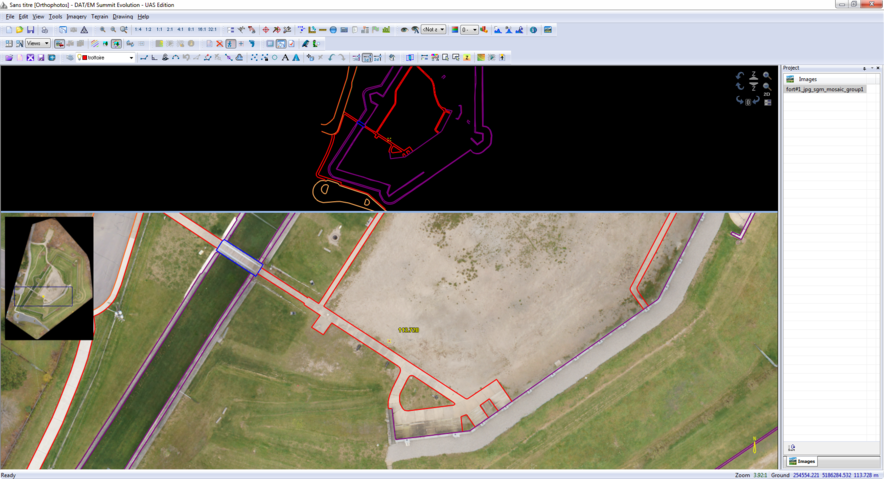Click the redo arrow in drawing toolbar
884x479 pixels.
tap(342, 57)
